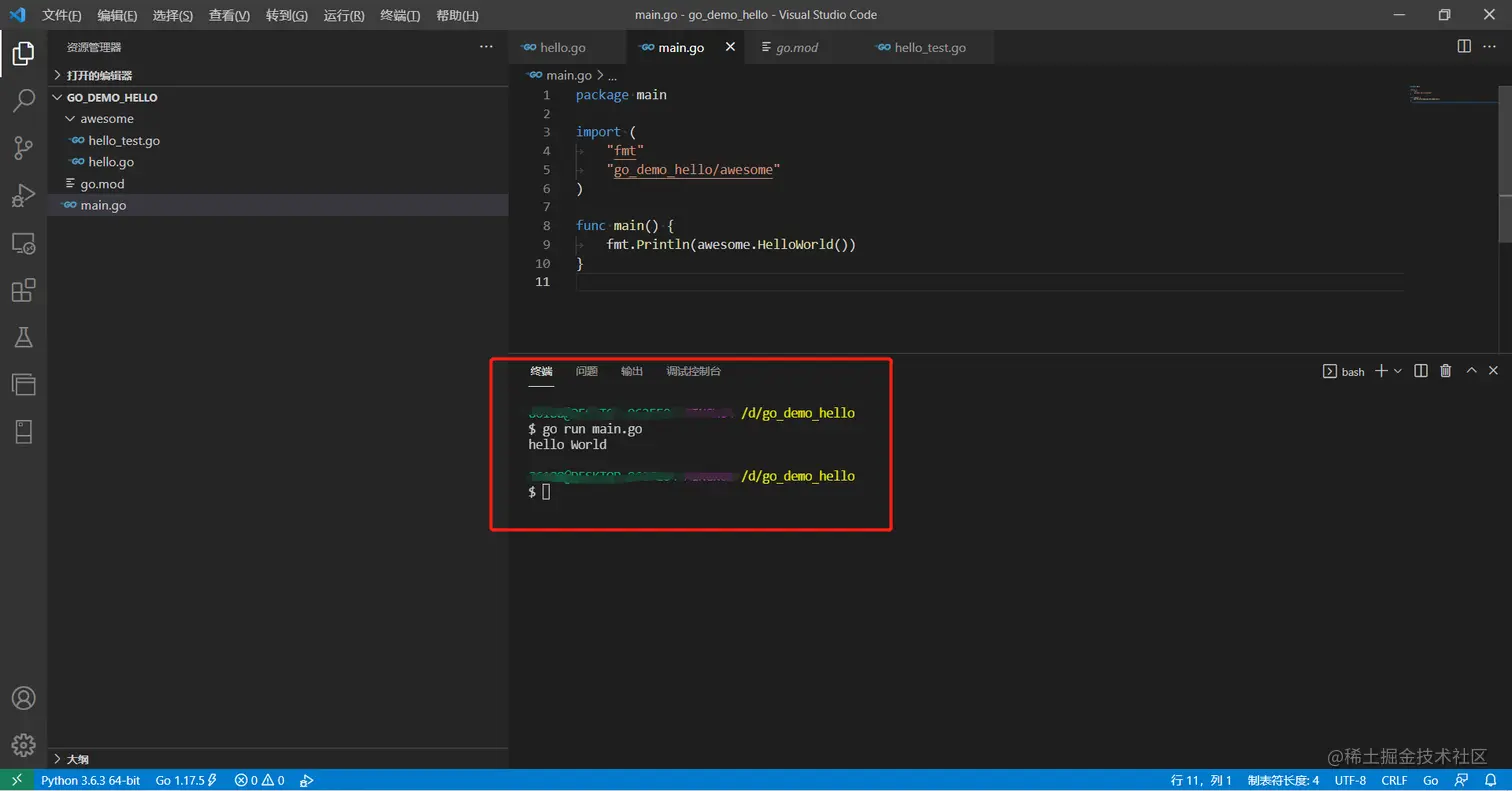Change UTF-8 encoding in status bar
The height and width of the screenshot is (791, 1512).
pos(1349,780)
